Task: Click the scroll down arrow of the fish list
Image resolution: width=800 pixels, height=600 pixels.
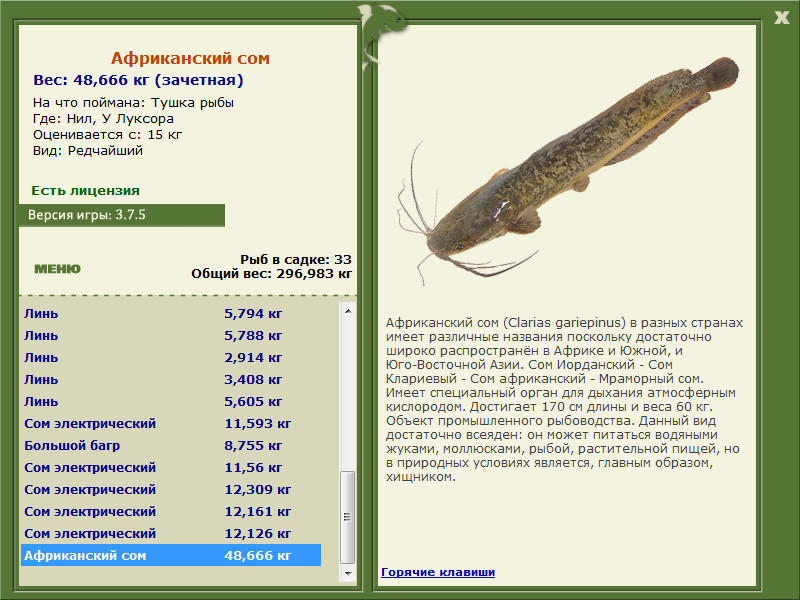Action: [x=348, y=573]
